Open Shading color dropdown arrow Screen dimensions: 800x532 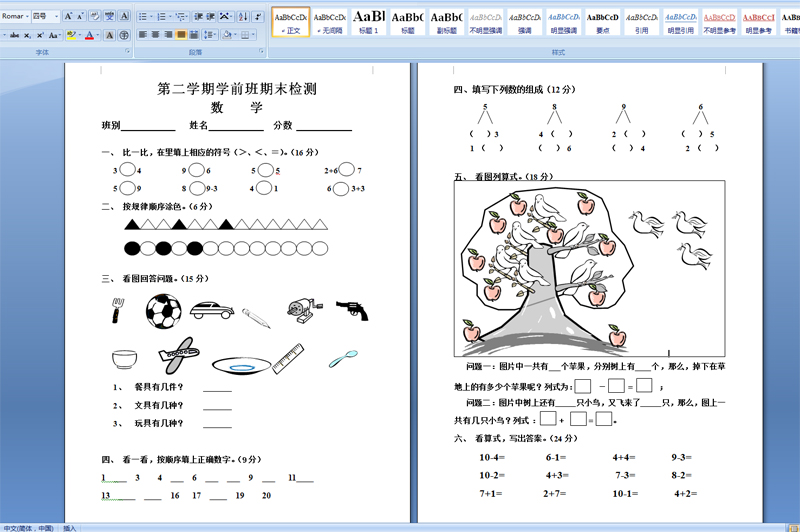[x=235, y=35]
